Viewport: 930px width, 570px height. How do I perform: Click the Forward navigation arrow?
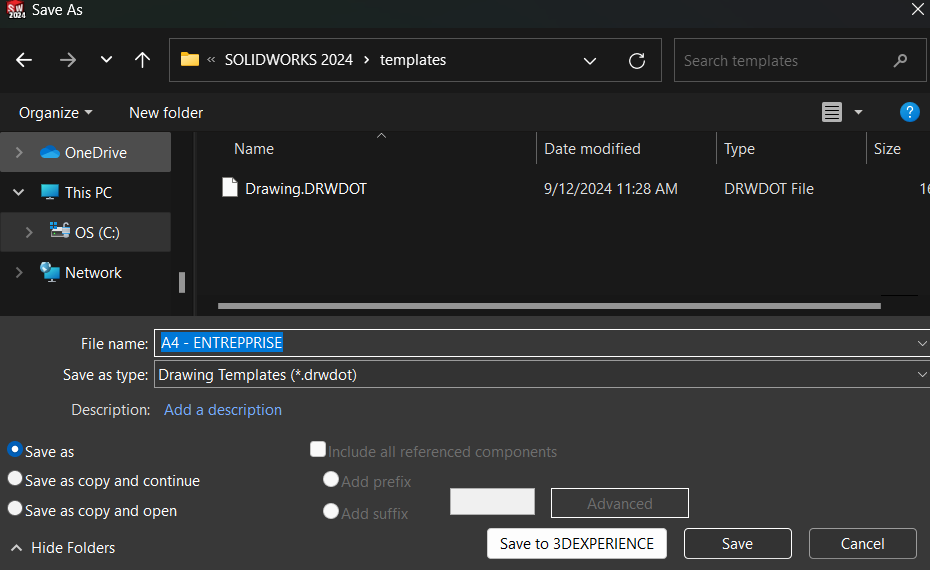68,60
